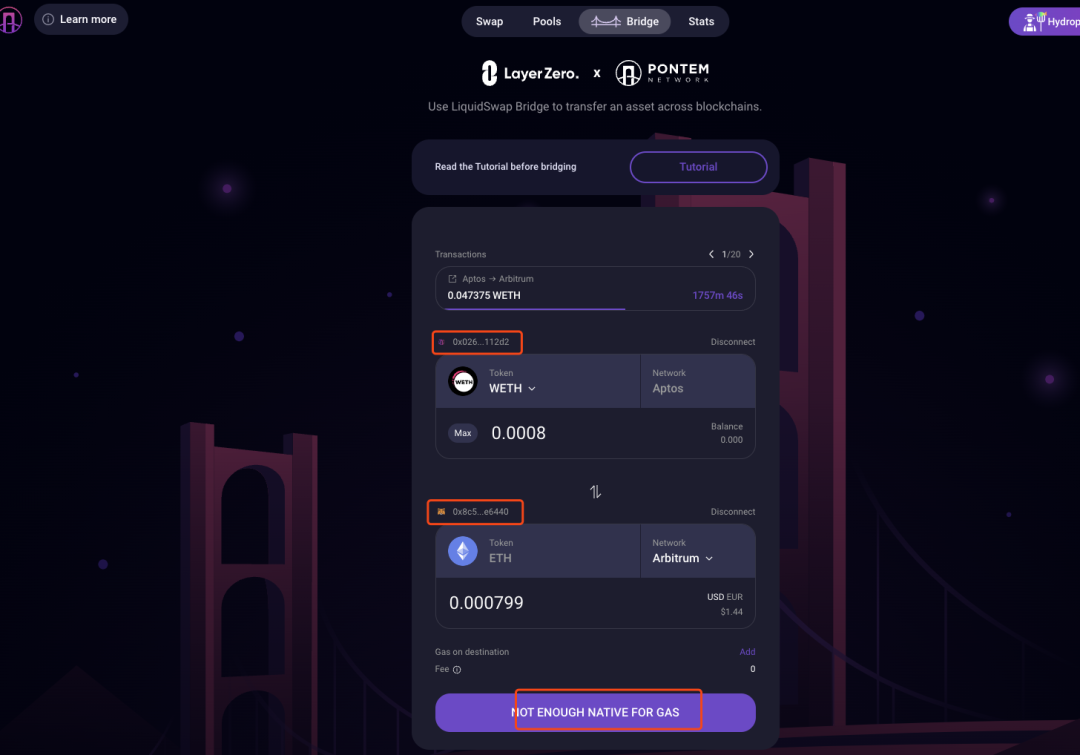
Task: Click the WETH token logo
Action: [463, 381]
